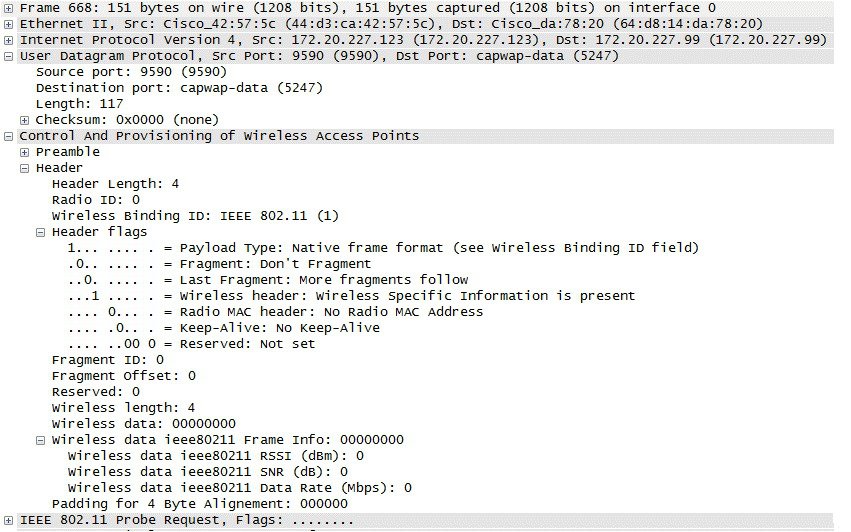Click the RSSI (dBm) field row
The image size is (851, 532).
(215, 456)
